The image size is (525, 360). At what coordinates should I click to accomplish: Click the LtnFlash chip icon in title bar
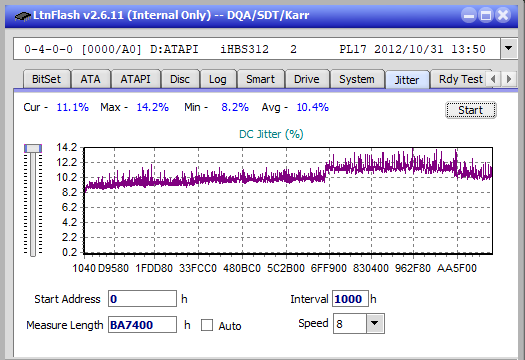[23, 15]
